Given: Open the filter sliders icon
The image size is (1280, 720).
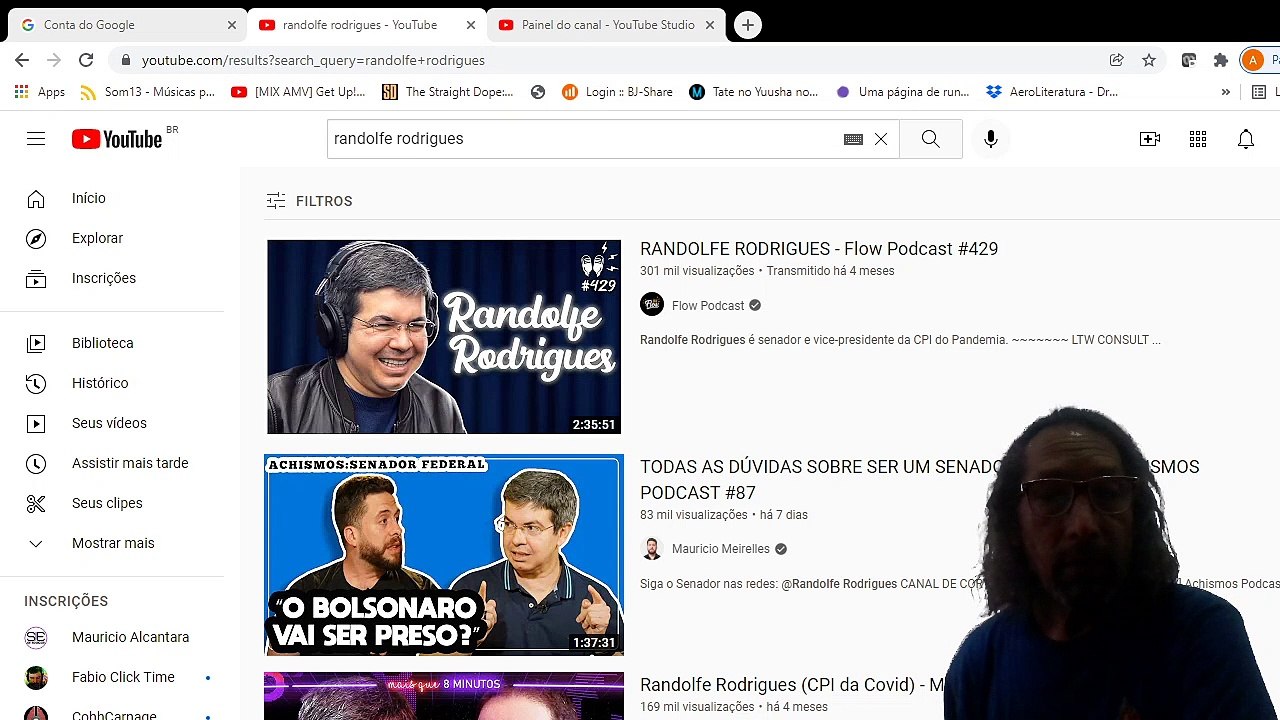Looking at the screenshot, I should tap(276, 201).
